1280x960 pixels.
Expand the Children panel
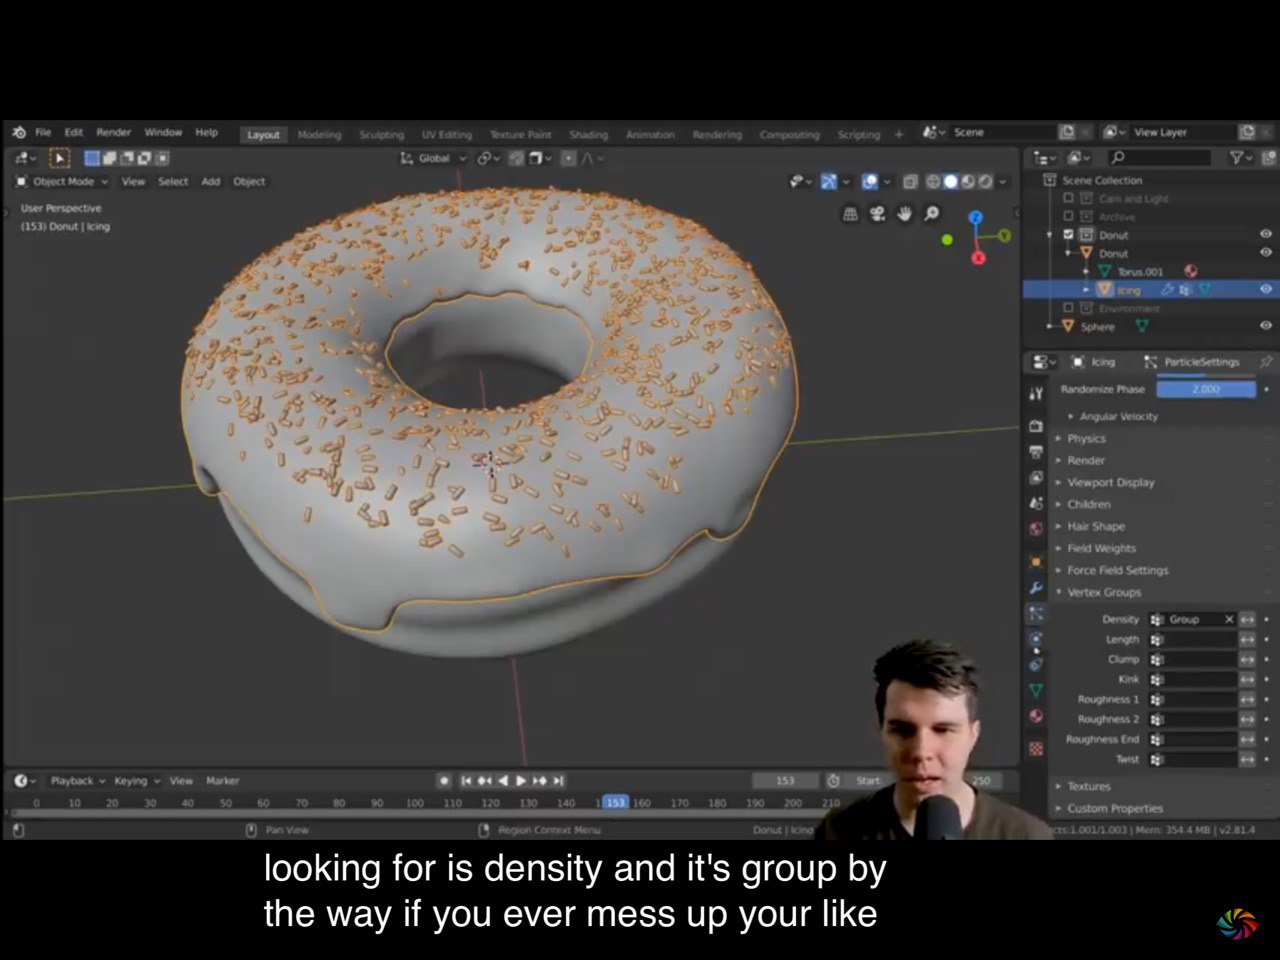pos(1088,504)
